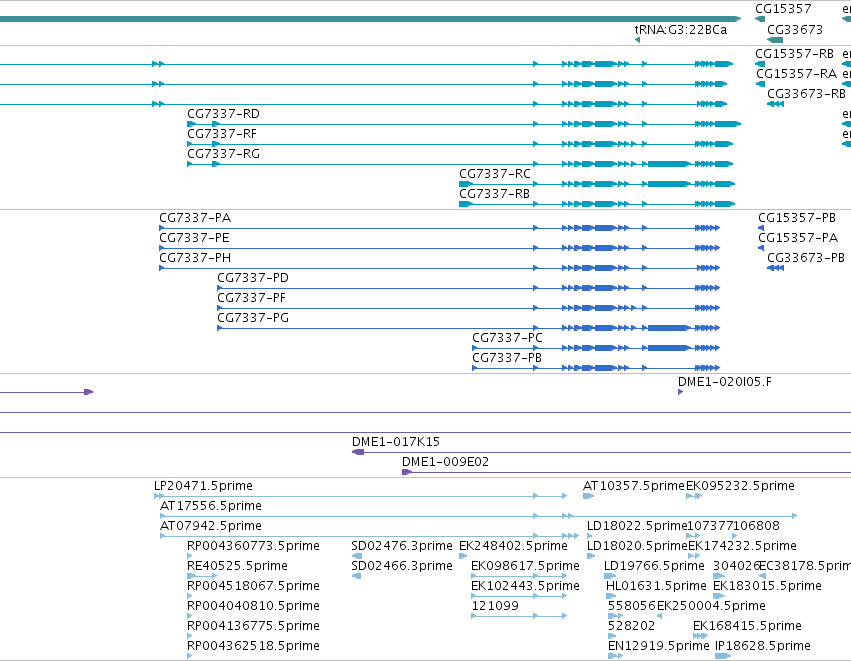Select the 528202 EST label

click(x=631, y=626)
